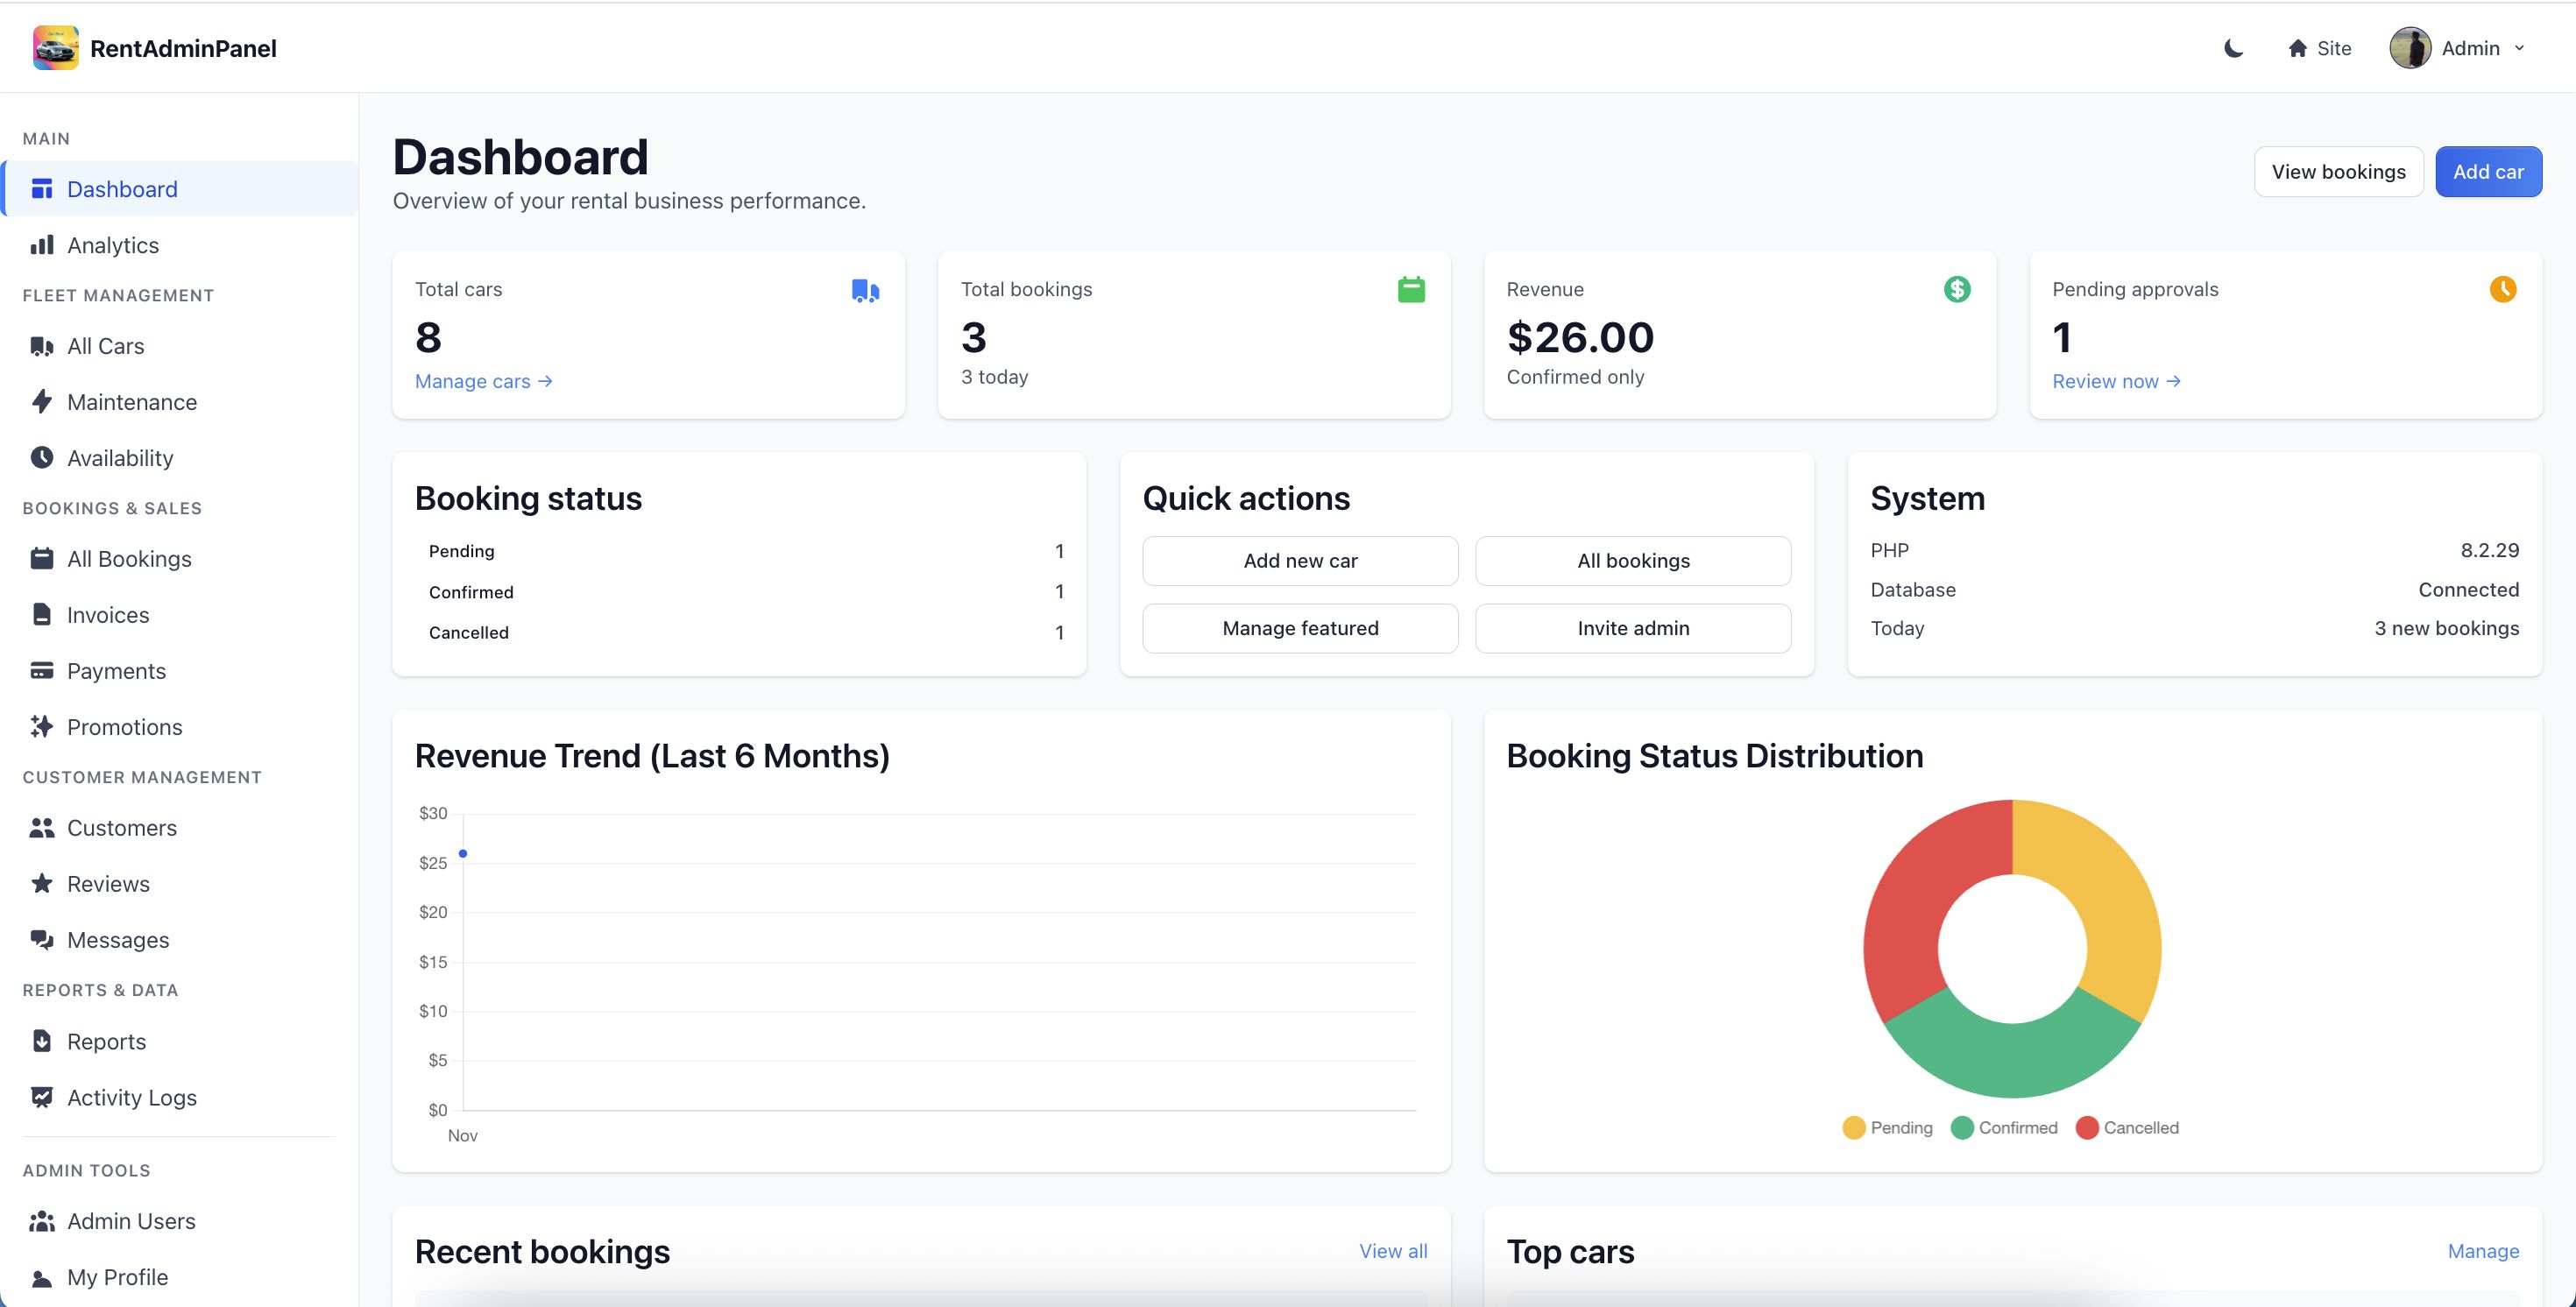
Task: Click the Messages chat bubbles icon
Action: pyautogui.click(x=42, y=940)
